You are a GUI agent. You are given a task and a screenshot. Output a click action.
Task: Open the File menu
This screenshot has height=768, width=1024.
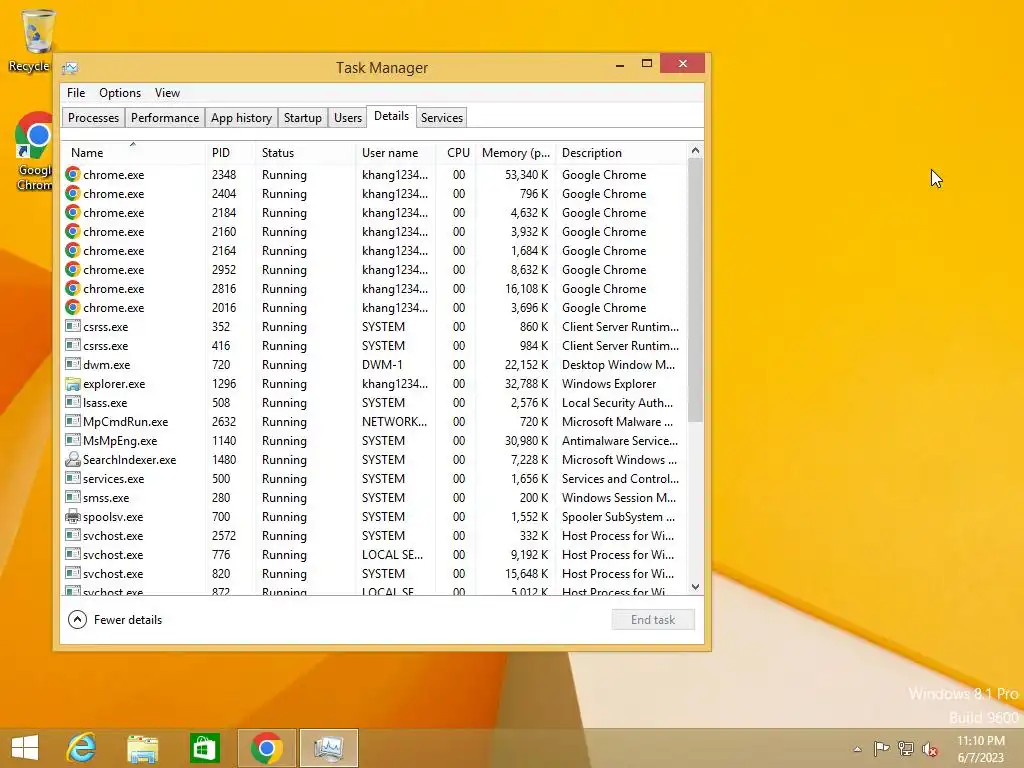tap(76, 93)
